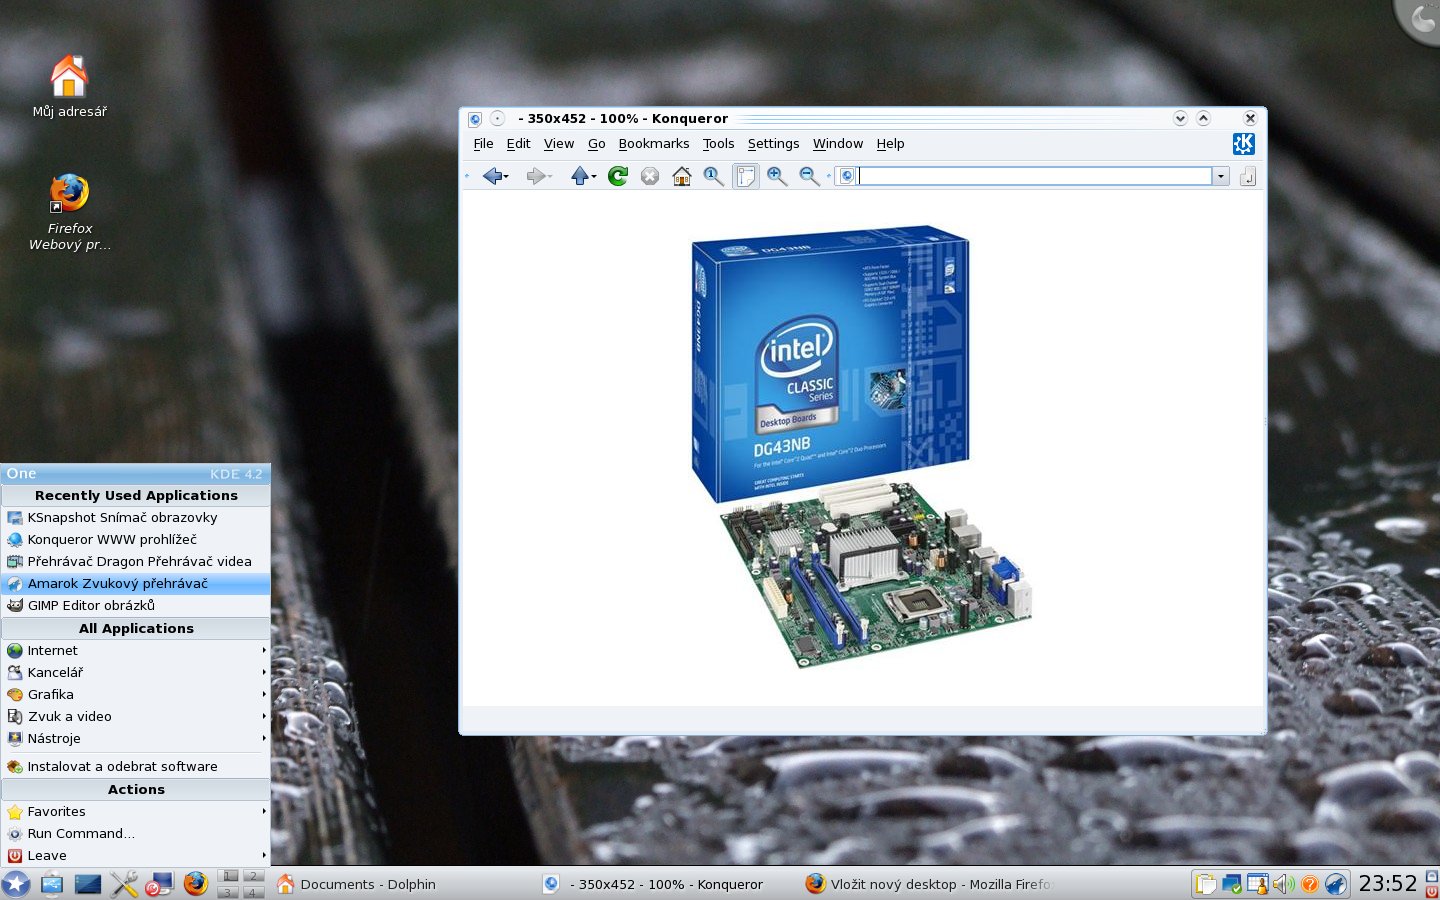The height and width of the screenshot is (900, 1440).
Task: Launch Firefox from the panel
Action: (x=195, y=884)
